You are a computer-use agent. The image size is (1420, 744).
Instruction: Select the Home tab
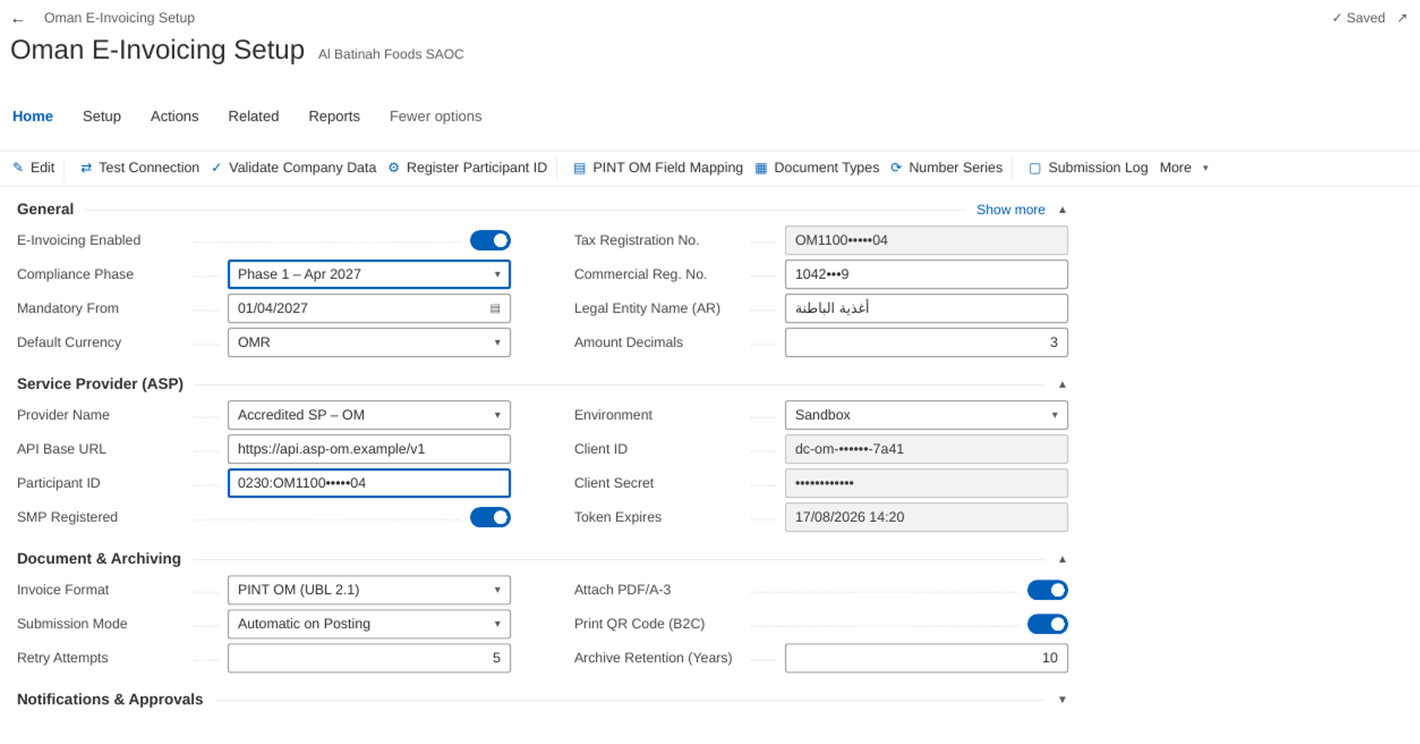tap(33, 116)
